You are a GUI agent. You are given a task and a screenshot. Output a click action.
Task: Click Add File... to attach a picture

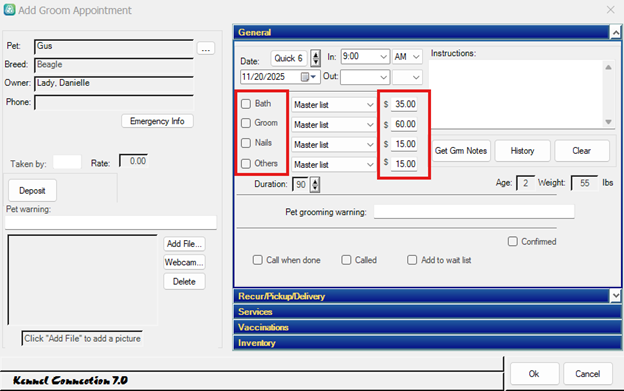[184, 244]
